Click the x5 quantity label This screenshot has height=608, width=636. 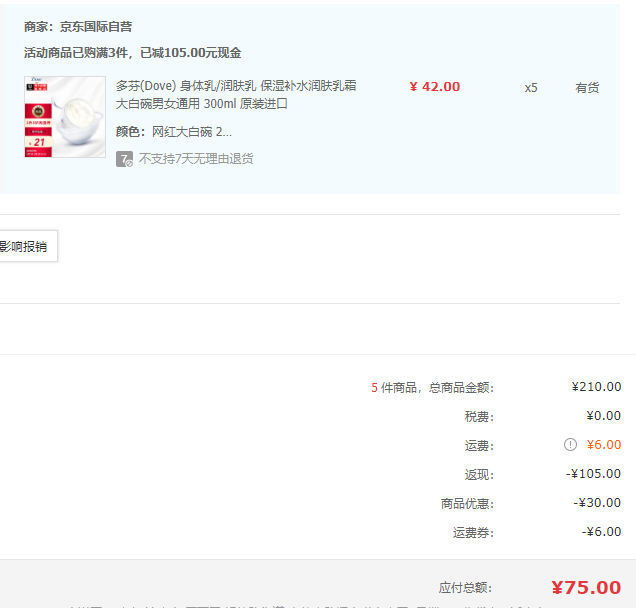531,88
